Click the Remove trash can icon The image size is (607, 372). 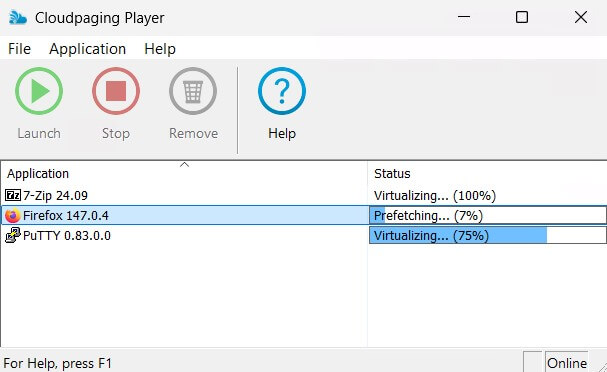[x=193, y=91]
